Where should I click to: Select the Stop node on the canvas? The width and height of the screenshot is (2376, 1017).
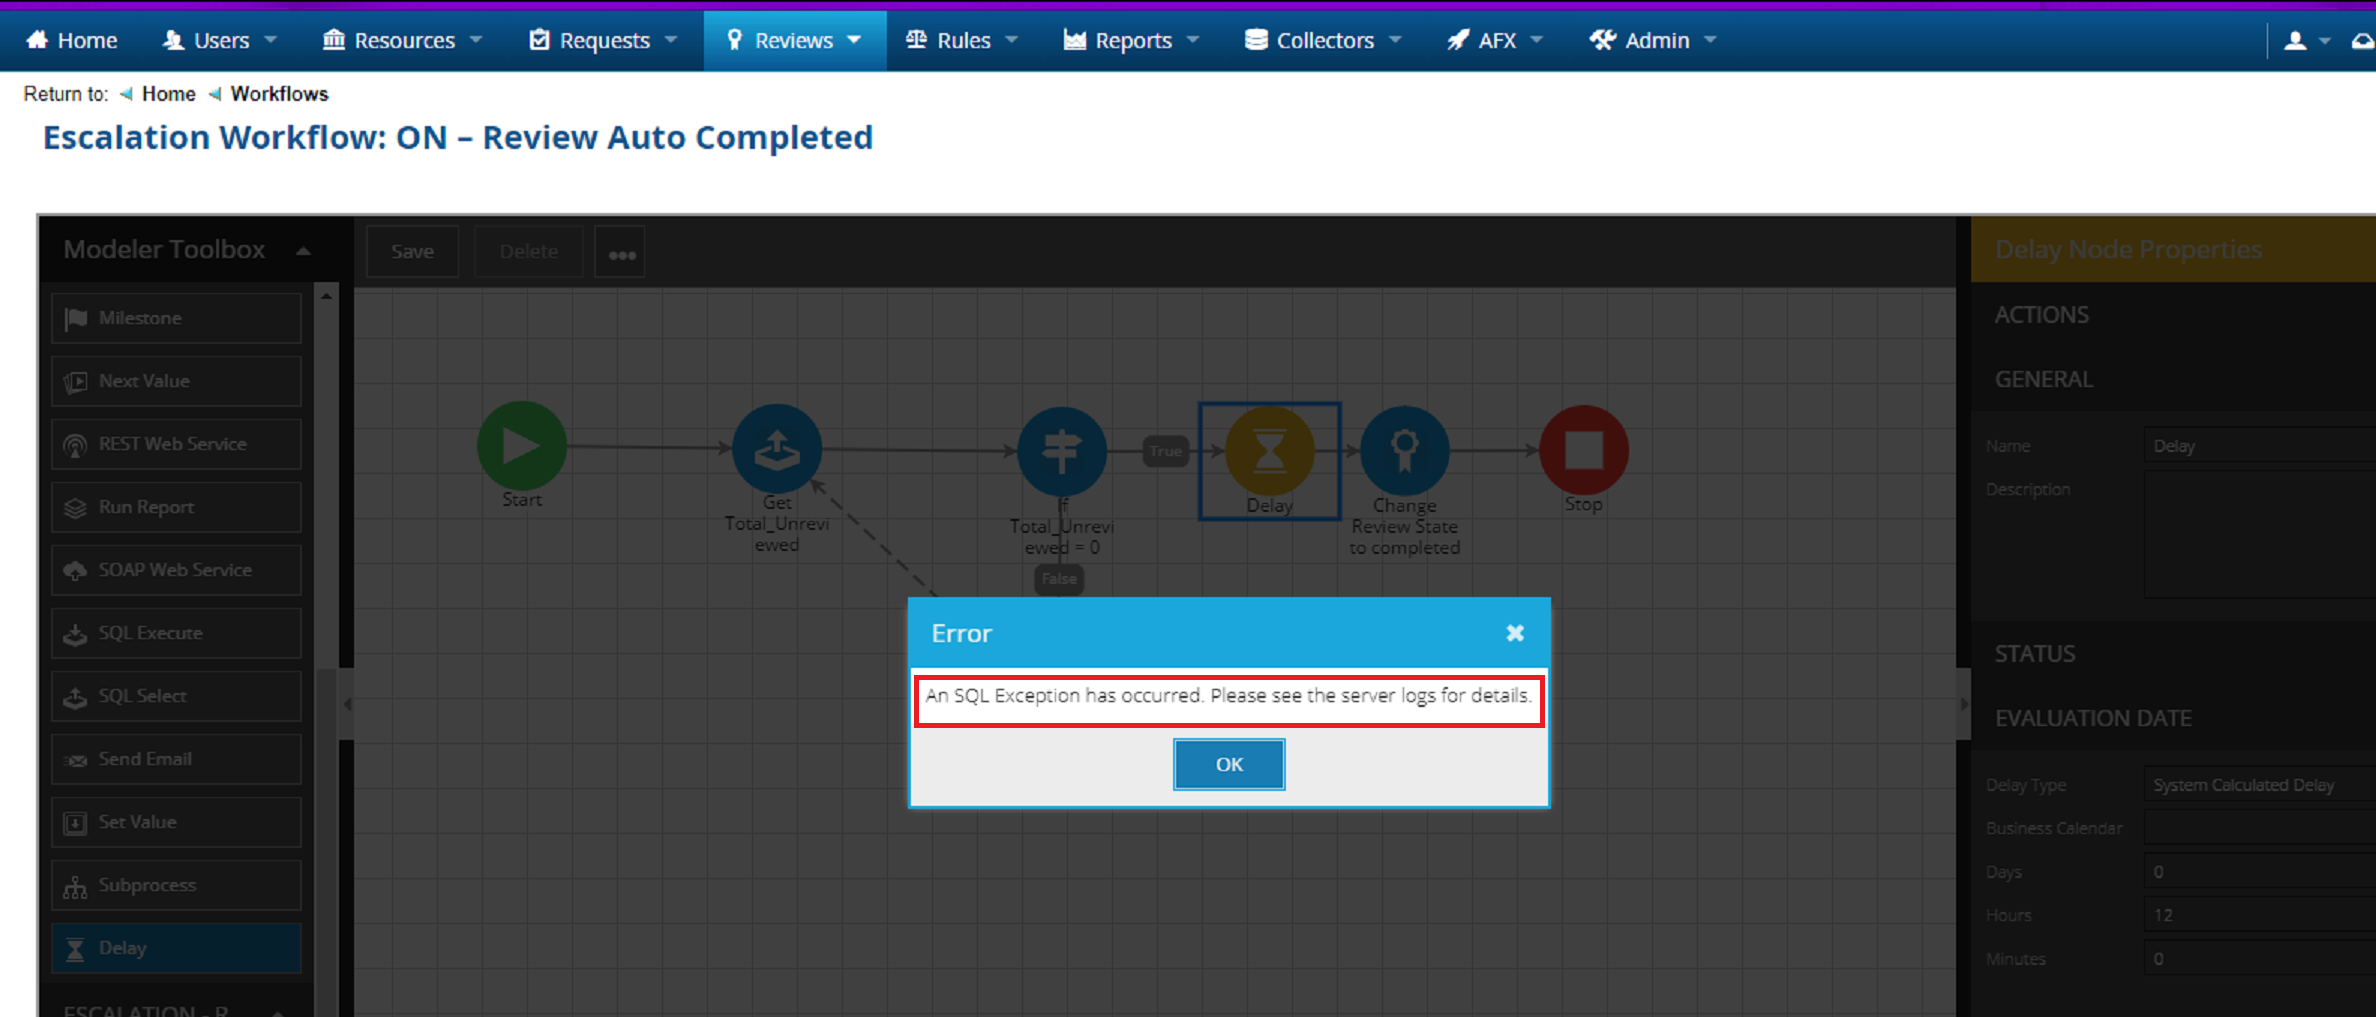pyautogui.click(x=1584, y=451)
